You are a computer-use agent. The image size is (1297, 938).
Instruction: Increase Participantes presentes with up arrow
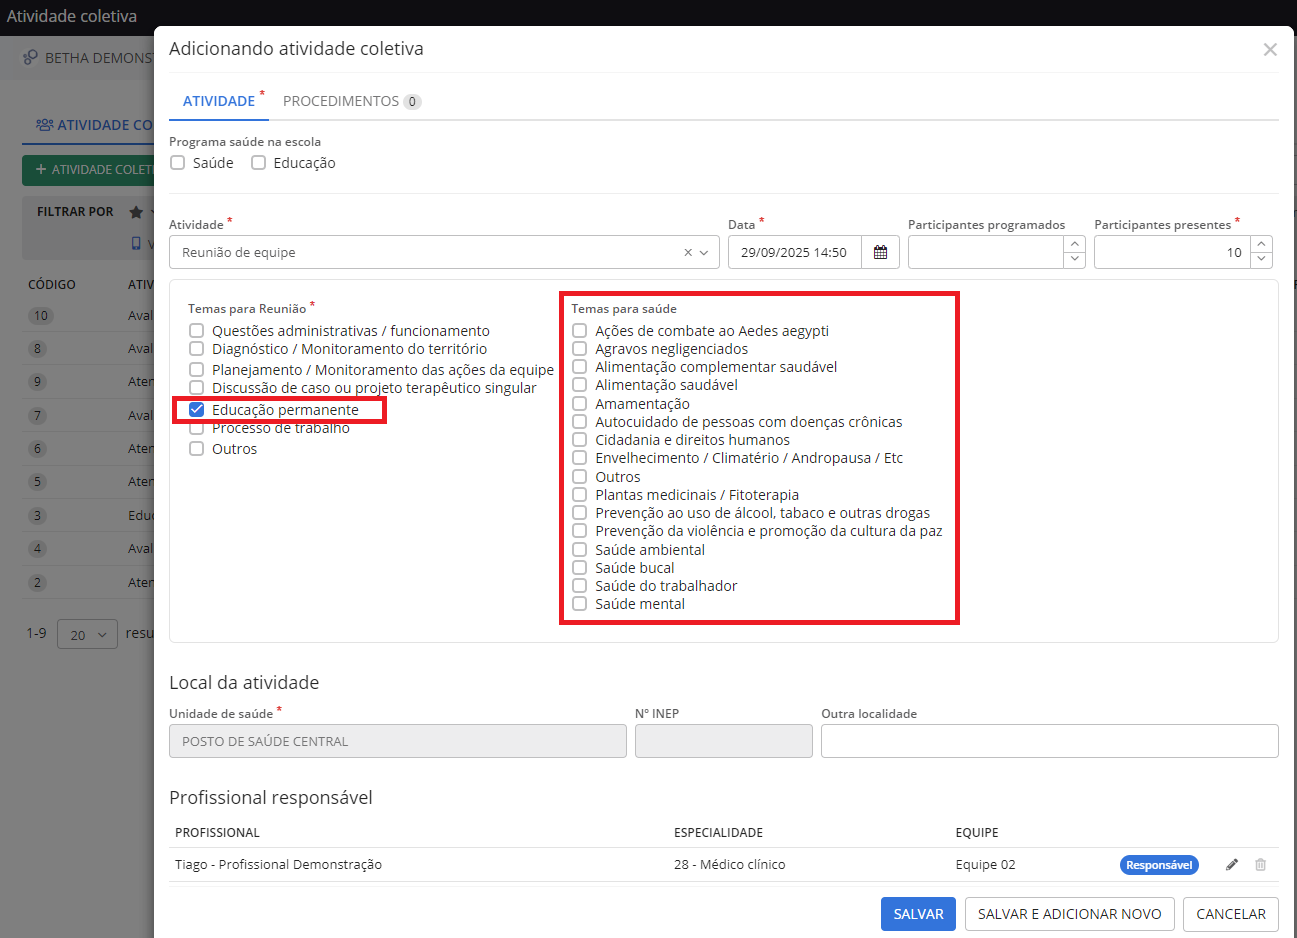point(1262,244)
